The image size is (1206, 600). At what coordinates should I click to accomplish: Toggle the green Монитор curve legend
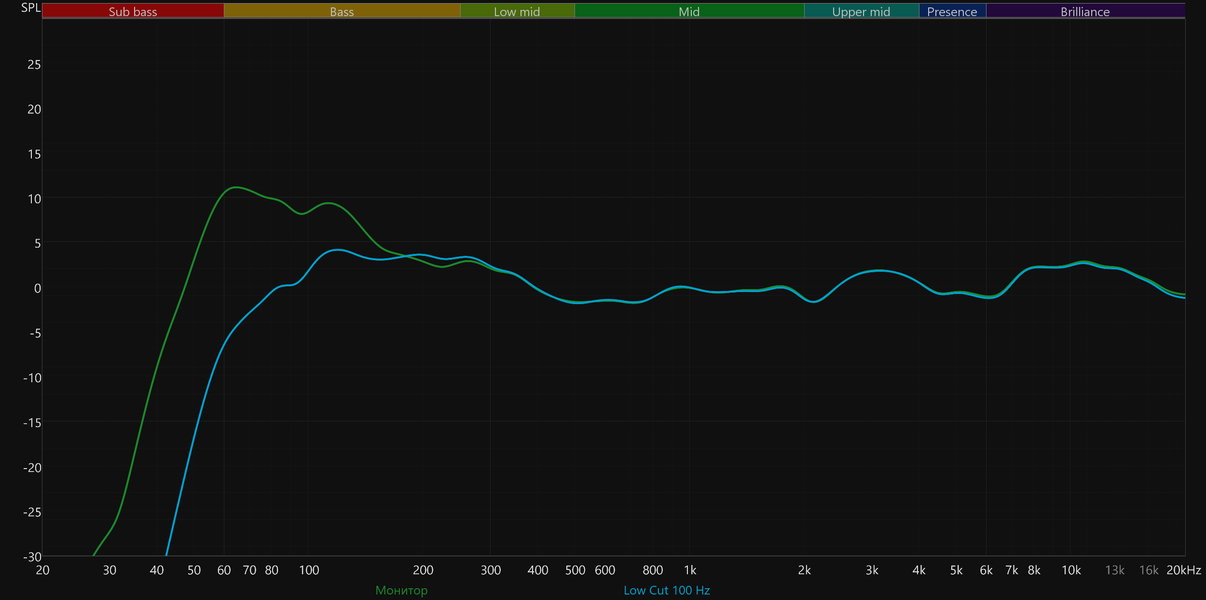[401, 590]
